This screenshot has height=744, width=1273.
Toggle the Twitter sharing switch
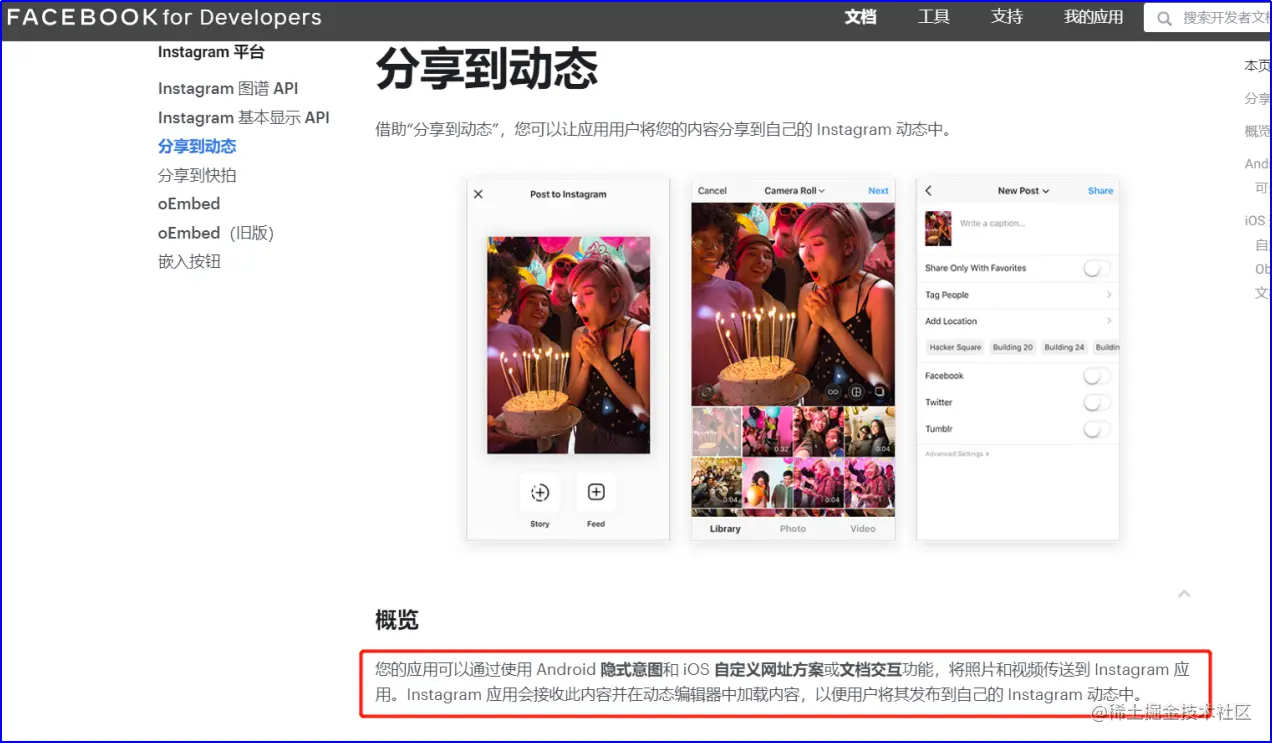(1097, 402)
